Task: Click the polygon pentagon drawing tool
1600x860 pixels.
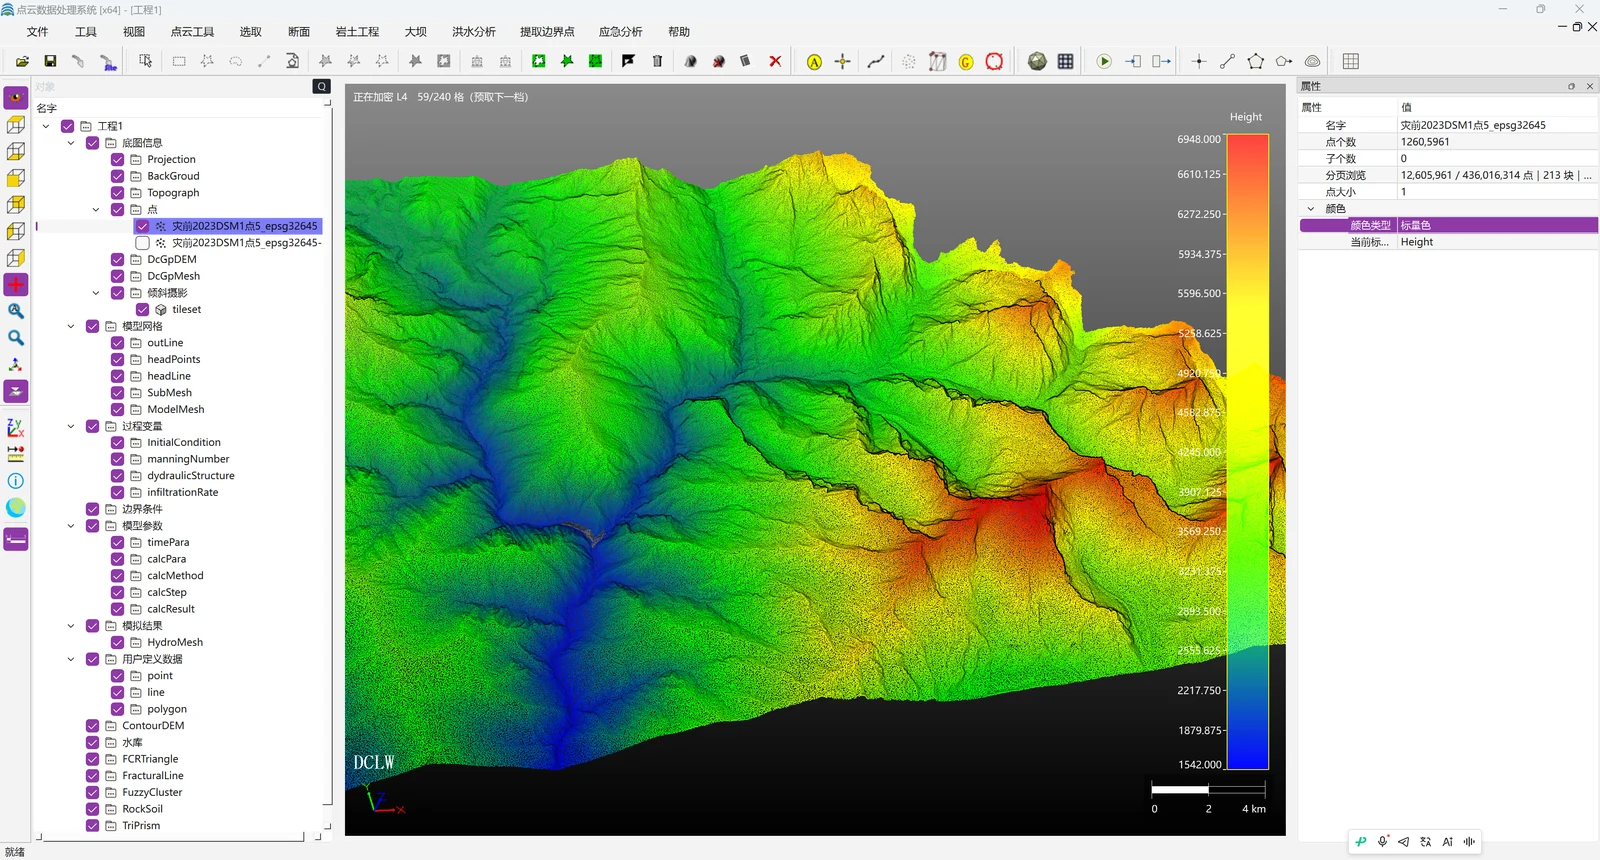Action: point(1255,61)
